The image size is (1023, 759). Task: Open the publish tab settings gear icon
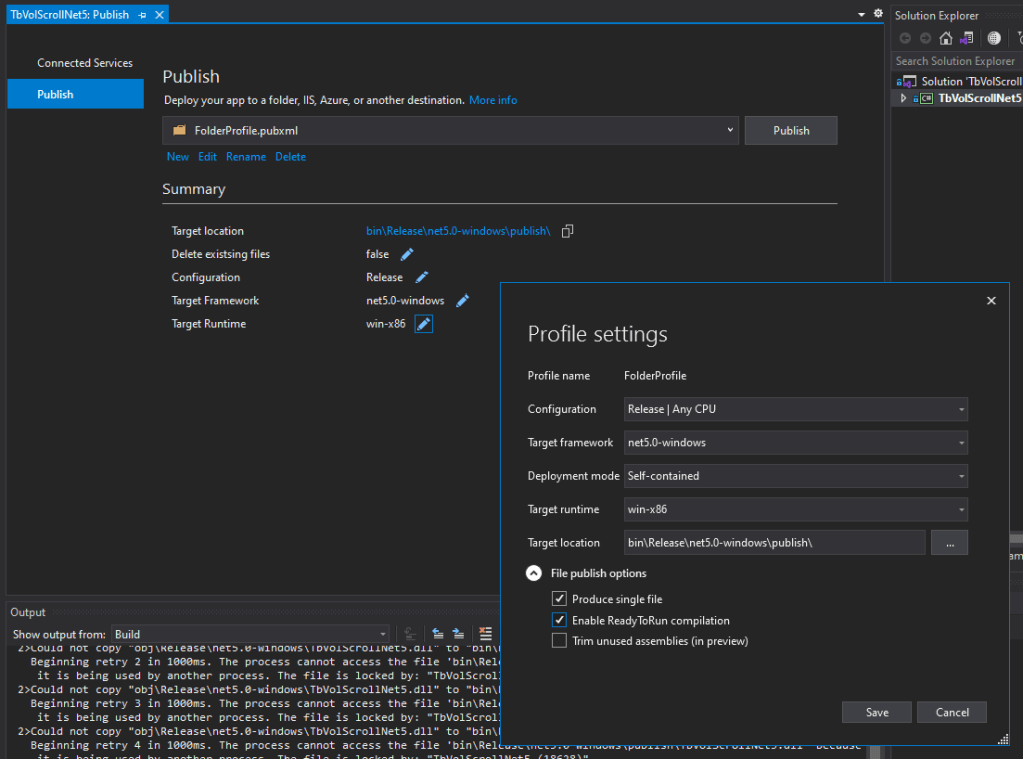(878, 14)
